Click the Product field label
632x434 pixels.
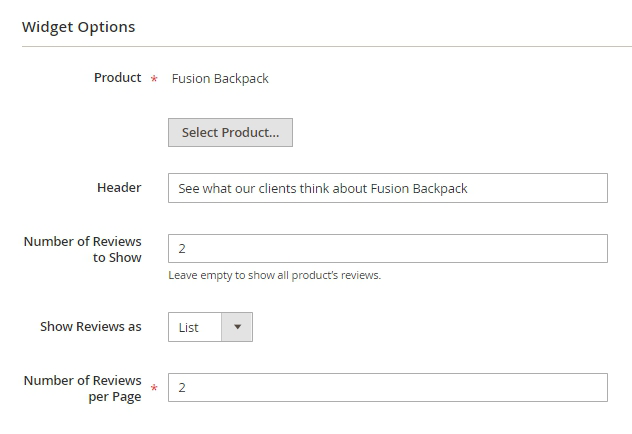[117, 78]
